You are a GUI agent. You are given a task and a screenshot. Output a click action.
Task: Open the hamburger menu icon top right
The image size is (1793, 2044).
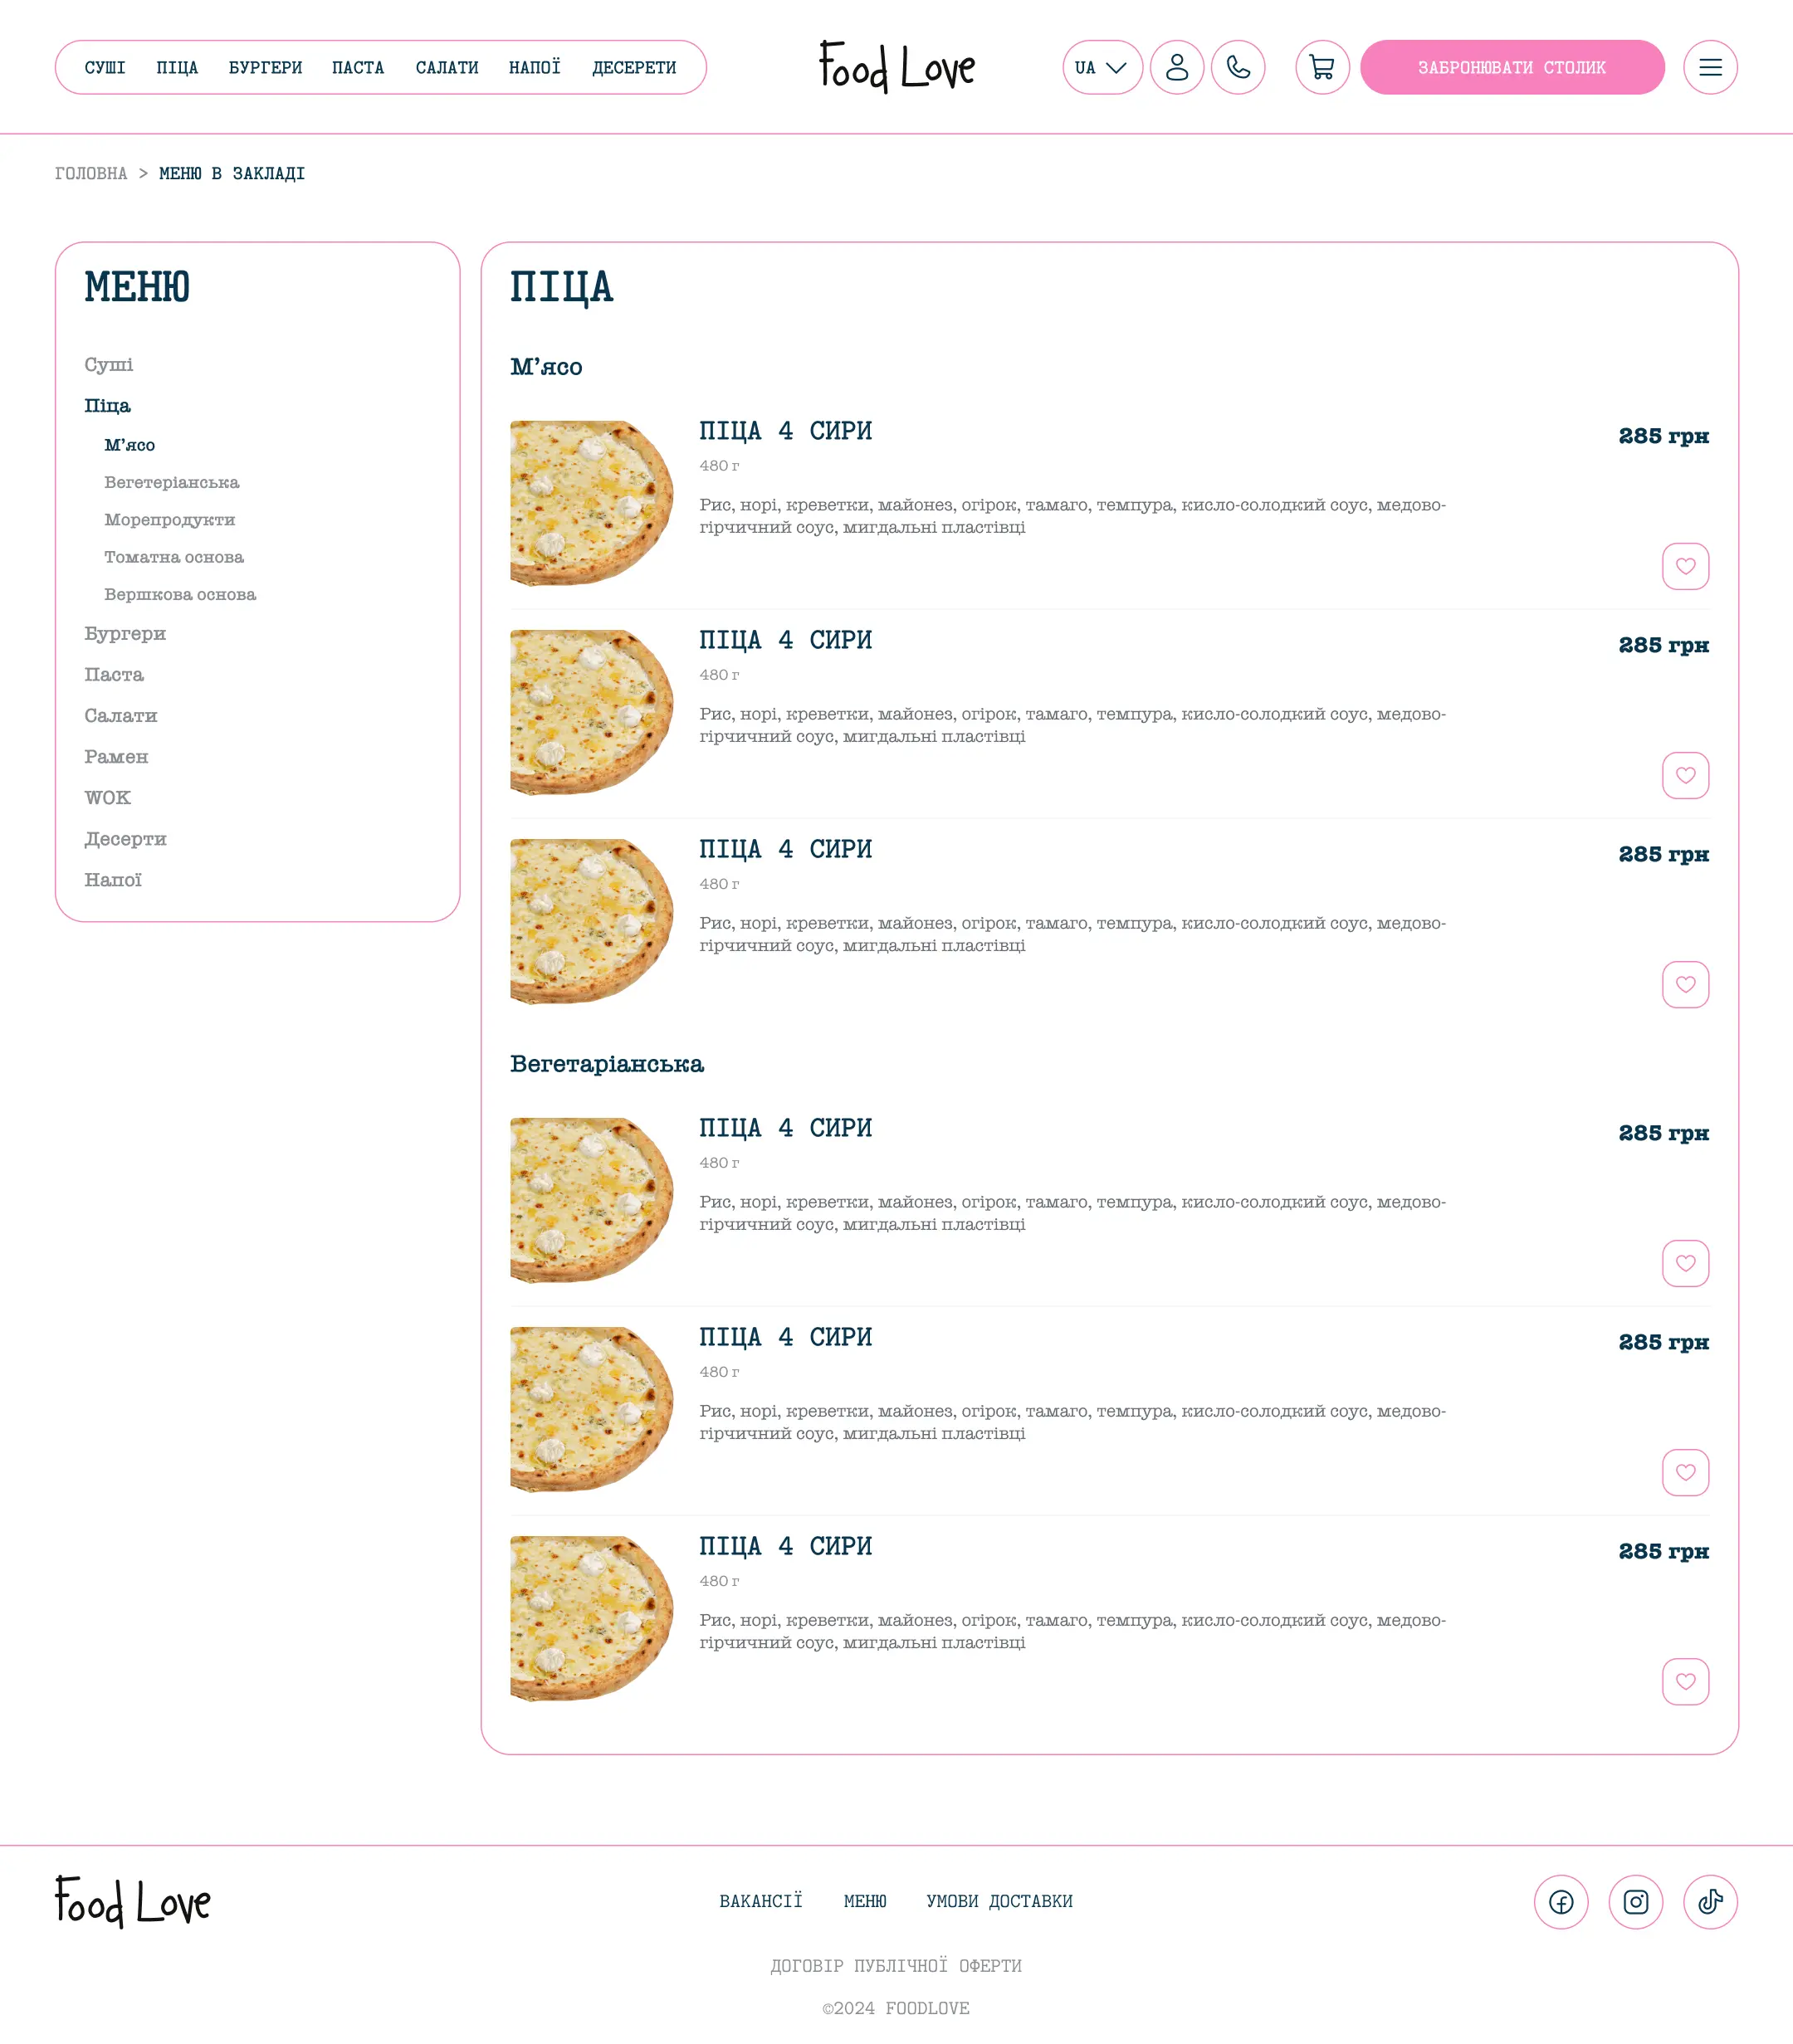pos(1711,67)
